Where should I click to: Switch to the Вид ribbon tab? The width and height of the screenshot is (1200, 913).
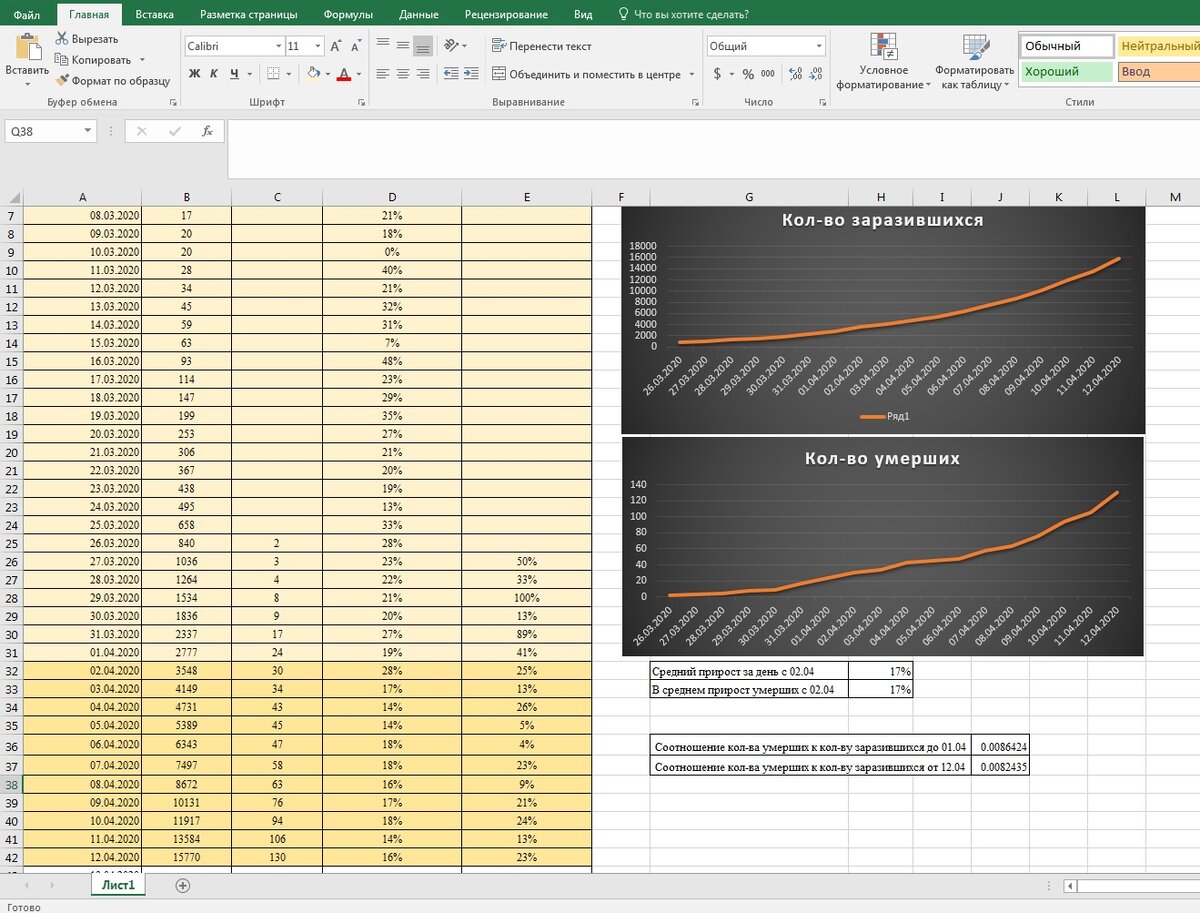coord(583,14)
